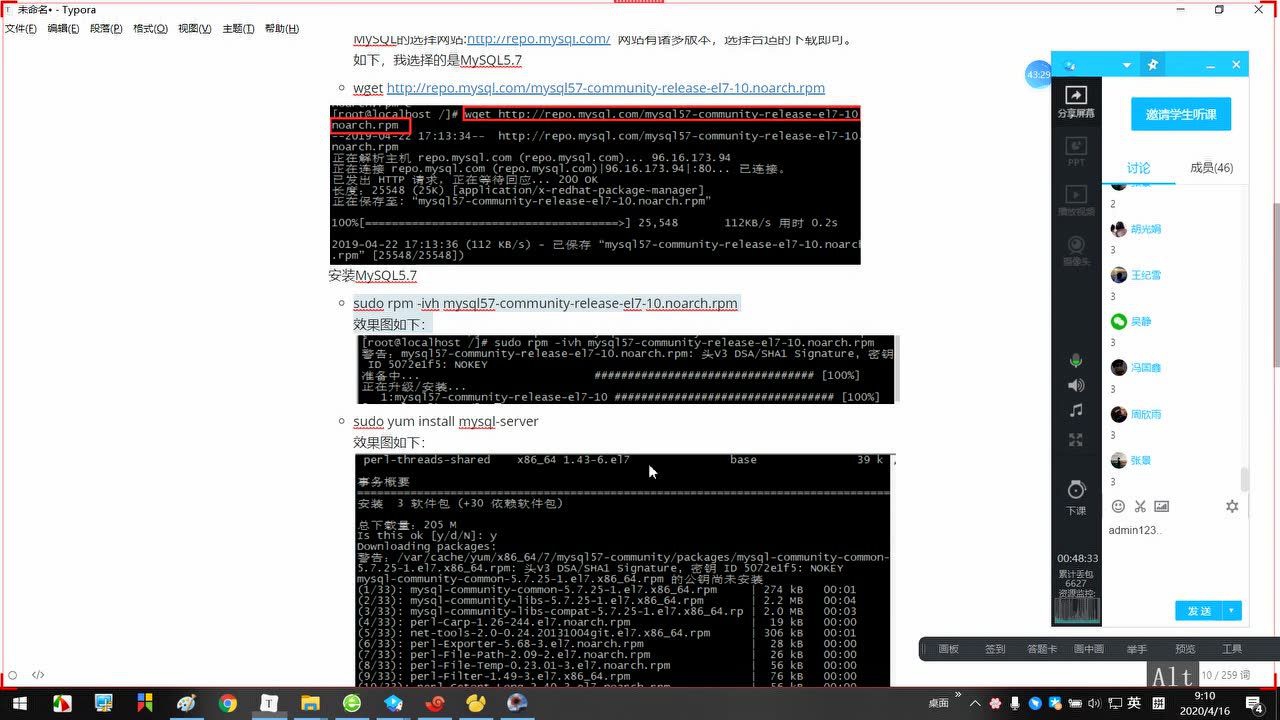The width and height of the screenshot is (1280, 720).
Task: Open chat settings gear icon
Action: (x=1232, y=507)
